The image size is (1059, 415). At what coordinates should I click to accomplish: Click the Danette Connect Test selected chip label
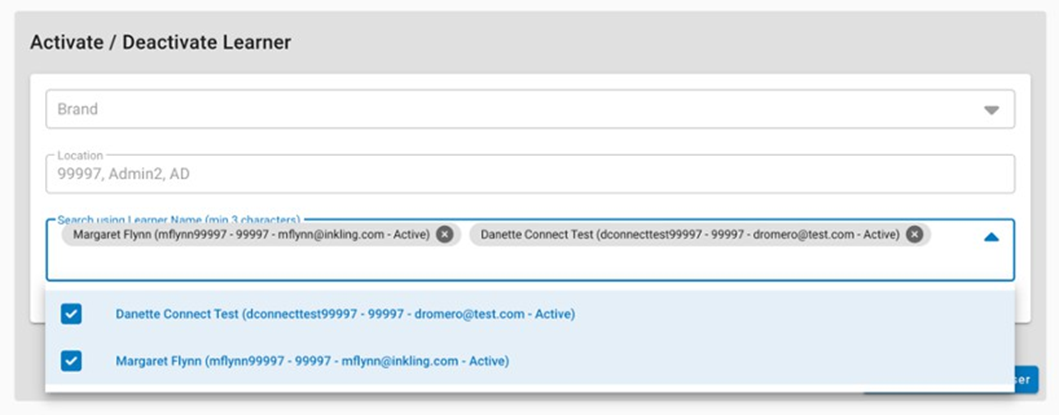point(689,235)
